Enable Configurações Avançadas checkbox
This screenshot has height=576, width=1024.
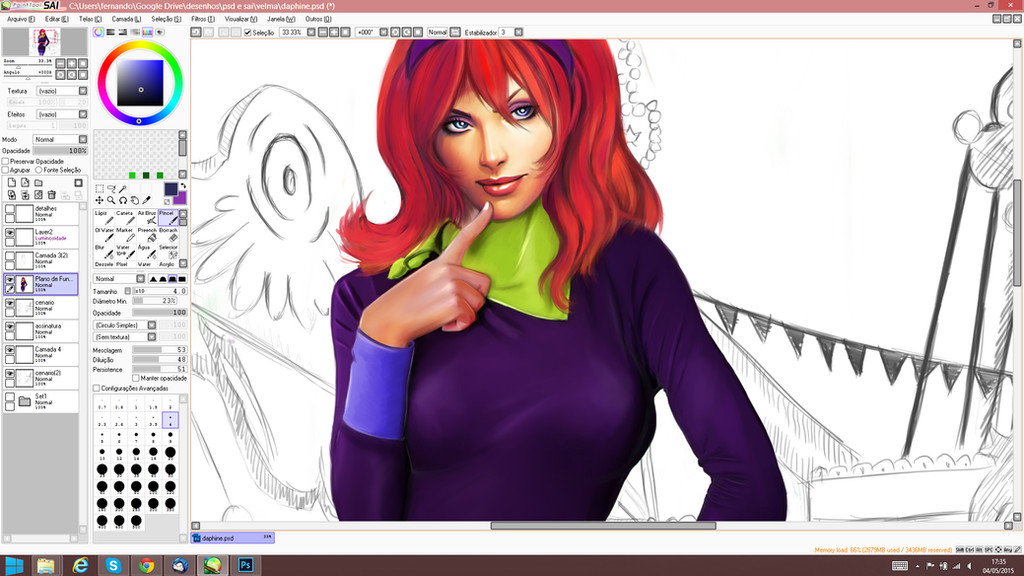pos(97,388)
